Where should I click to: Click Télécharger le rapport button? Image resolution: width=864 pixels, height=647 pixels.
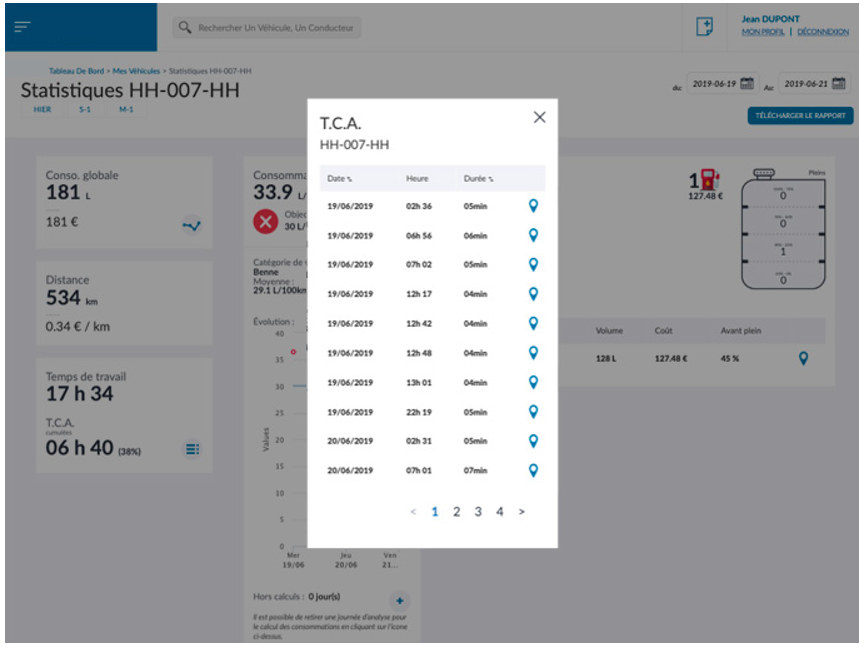tap(800, 116)
